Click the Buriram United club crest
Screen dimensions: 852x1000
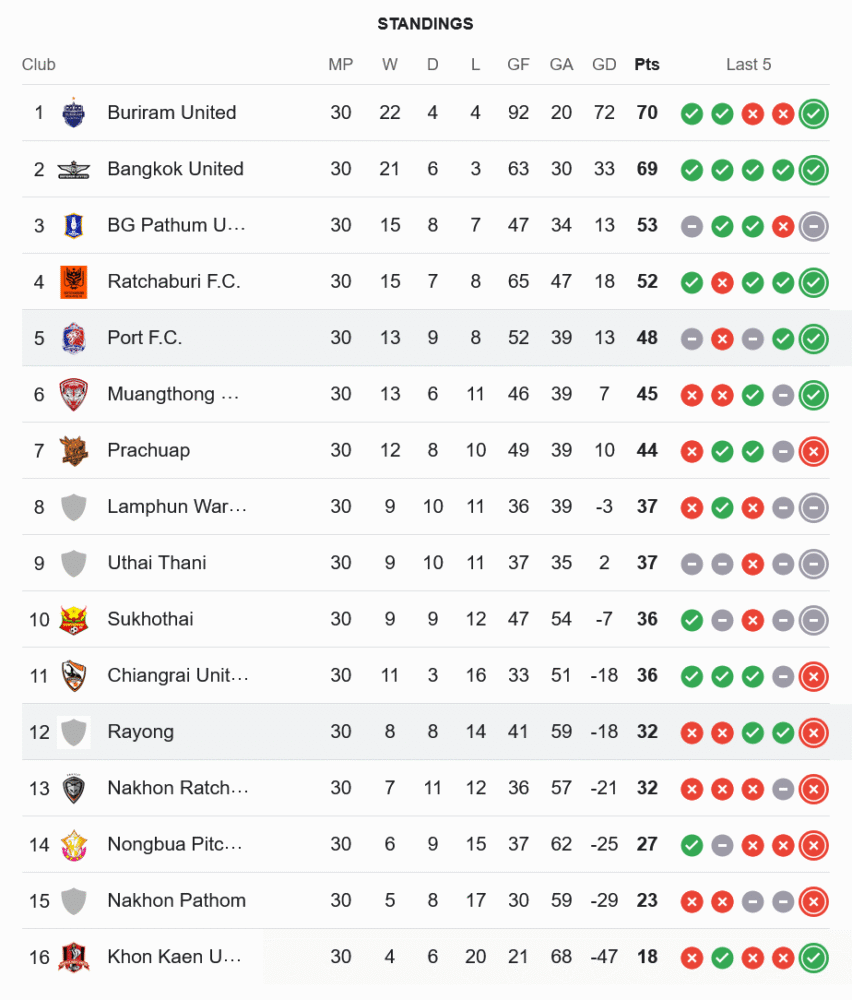point(73,113)
